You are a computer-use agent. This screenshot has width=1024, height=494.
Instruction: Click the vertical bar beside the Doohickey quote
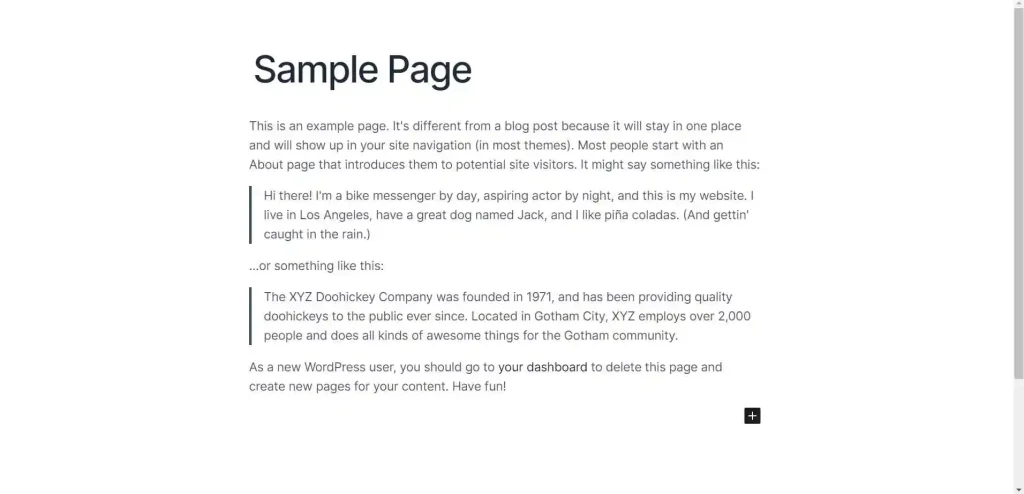point(250,316)
